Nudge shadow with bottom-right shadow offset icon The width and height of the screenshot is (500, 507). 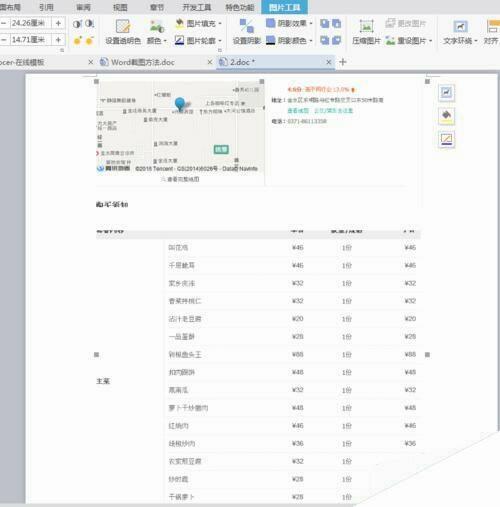337,40
